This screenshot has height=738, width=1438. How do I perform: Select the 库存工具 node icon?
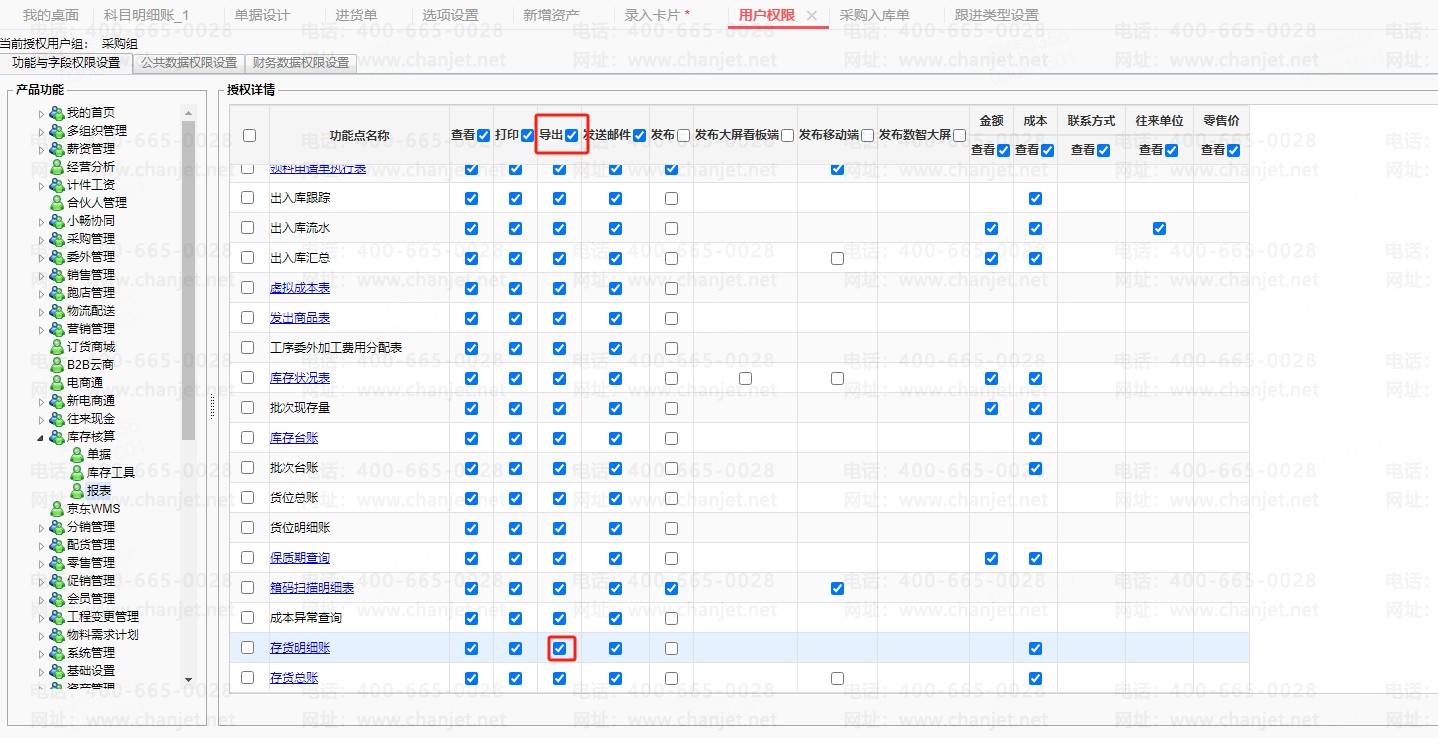(x=76, y=473)
